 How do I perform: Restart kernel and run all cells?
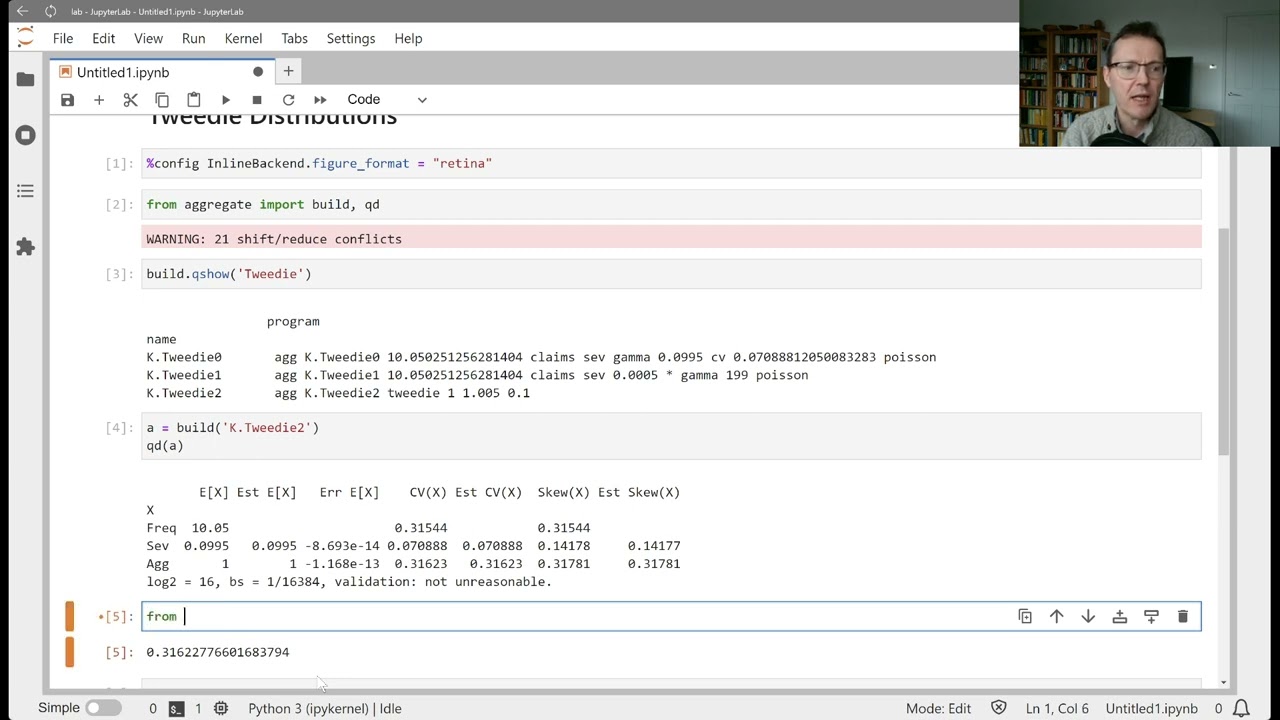pyautogui.click(x=320, y=100)
